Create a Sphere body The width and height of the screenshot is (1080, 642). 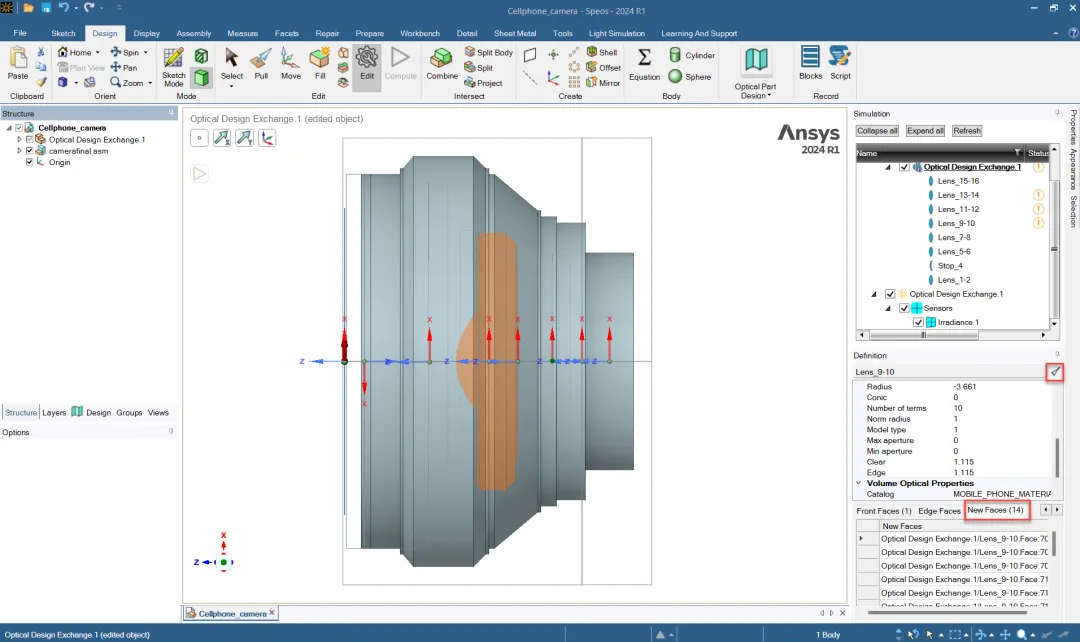[x=689, y=76]
